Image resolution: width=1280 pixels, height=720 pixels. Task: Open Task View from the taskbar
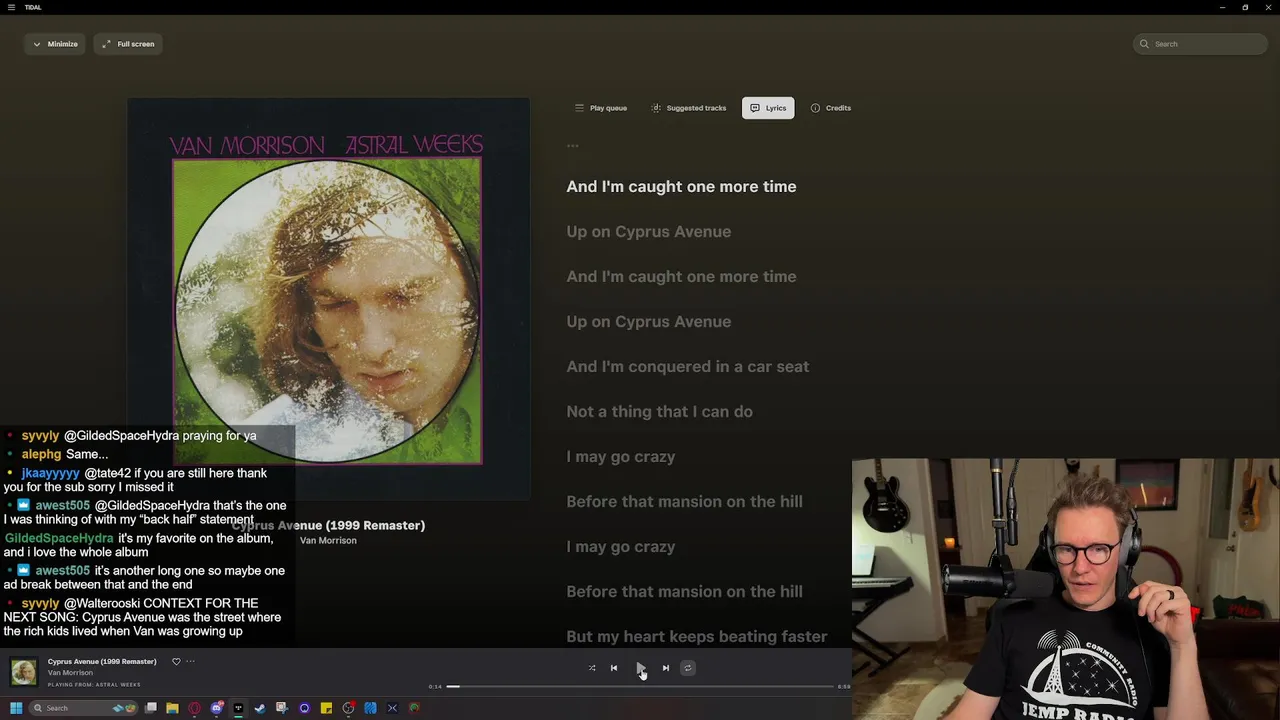coord(151,708)
